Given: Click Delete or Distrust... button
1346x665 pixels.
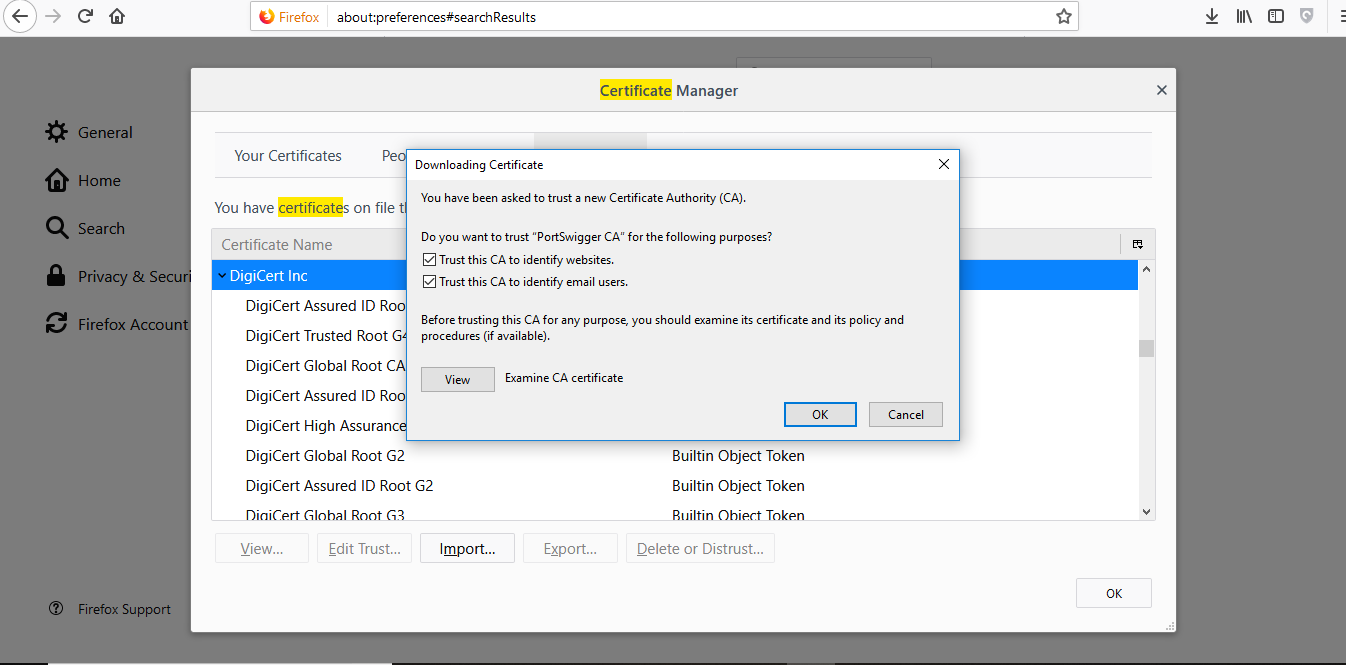Looking at the screenshot, I should [x=700, y=548].
